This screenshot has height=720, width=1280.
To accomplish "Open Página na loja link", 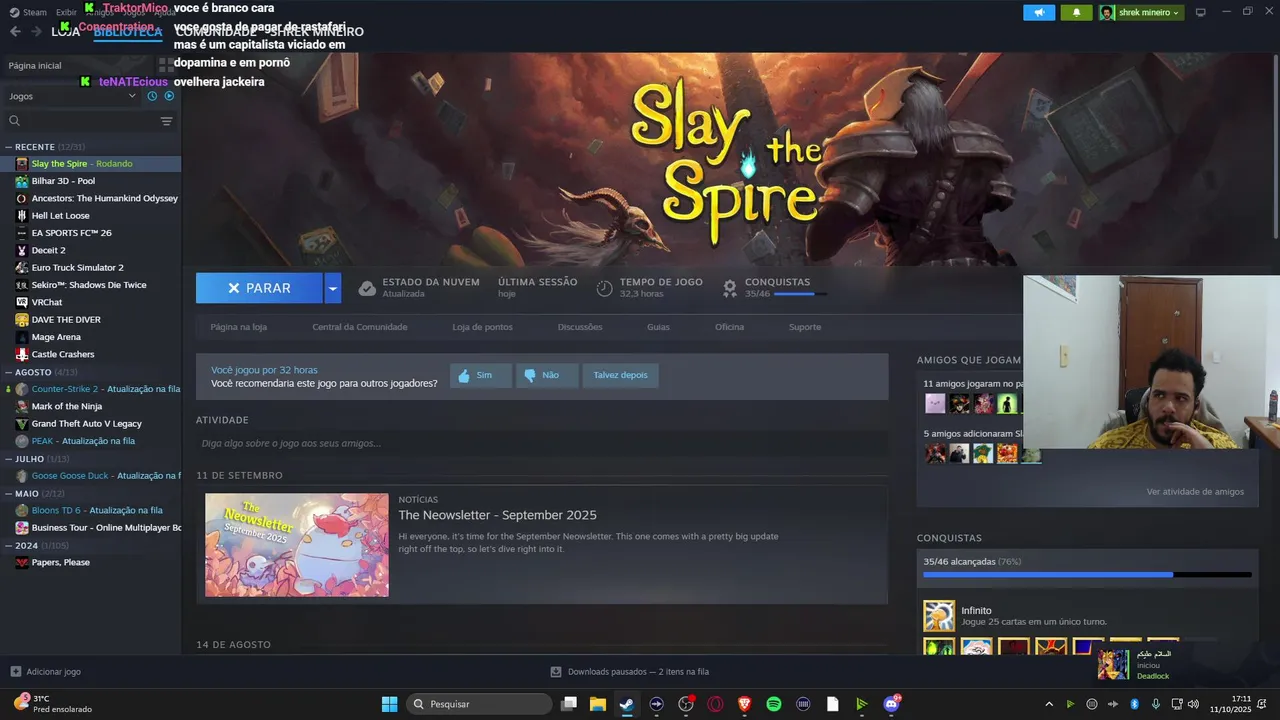I will (x=238, y=327).
